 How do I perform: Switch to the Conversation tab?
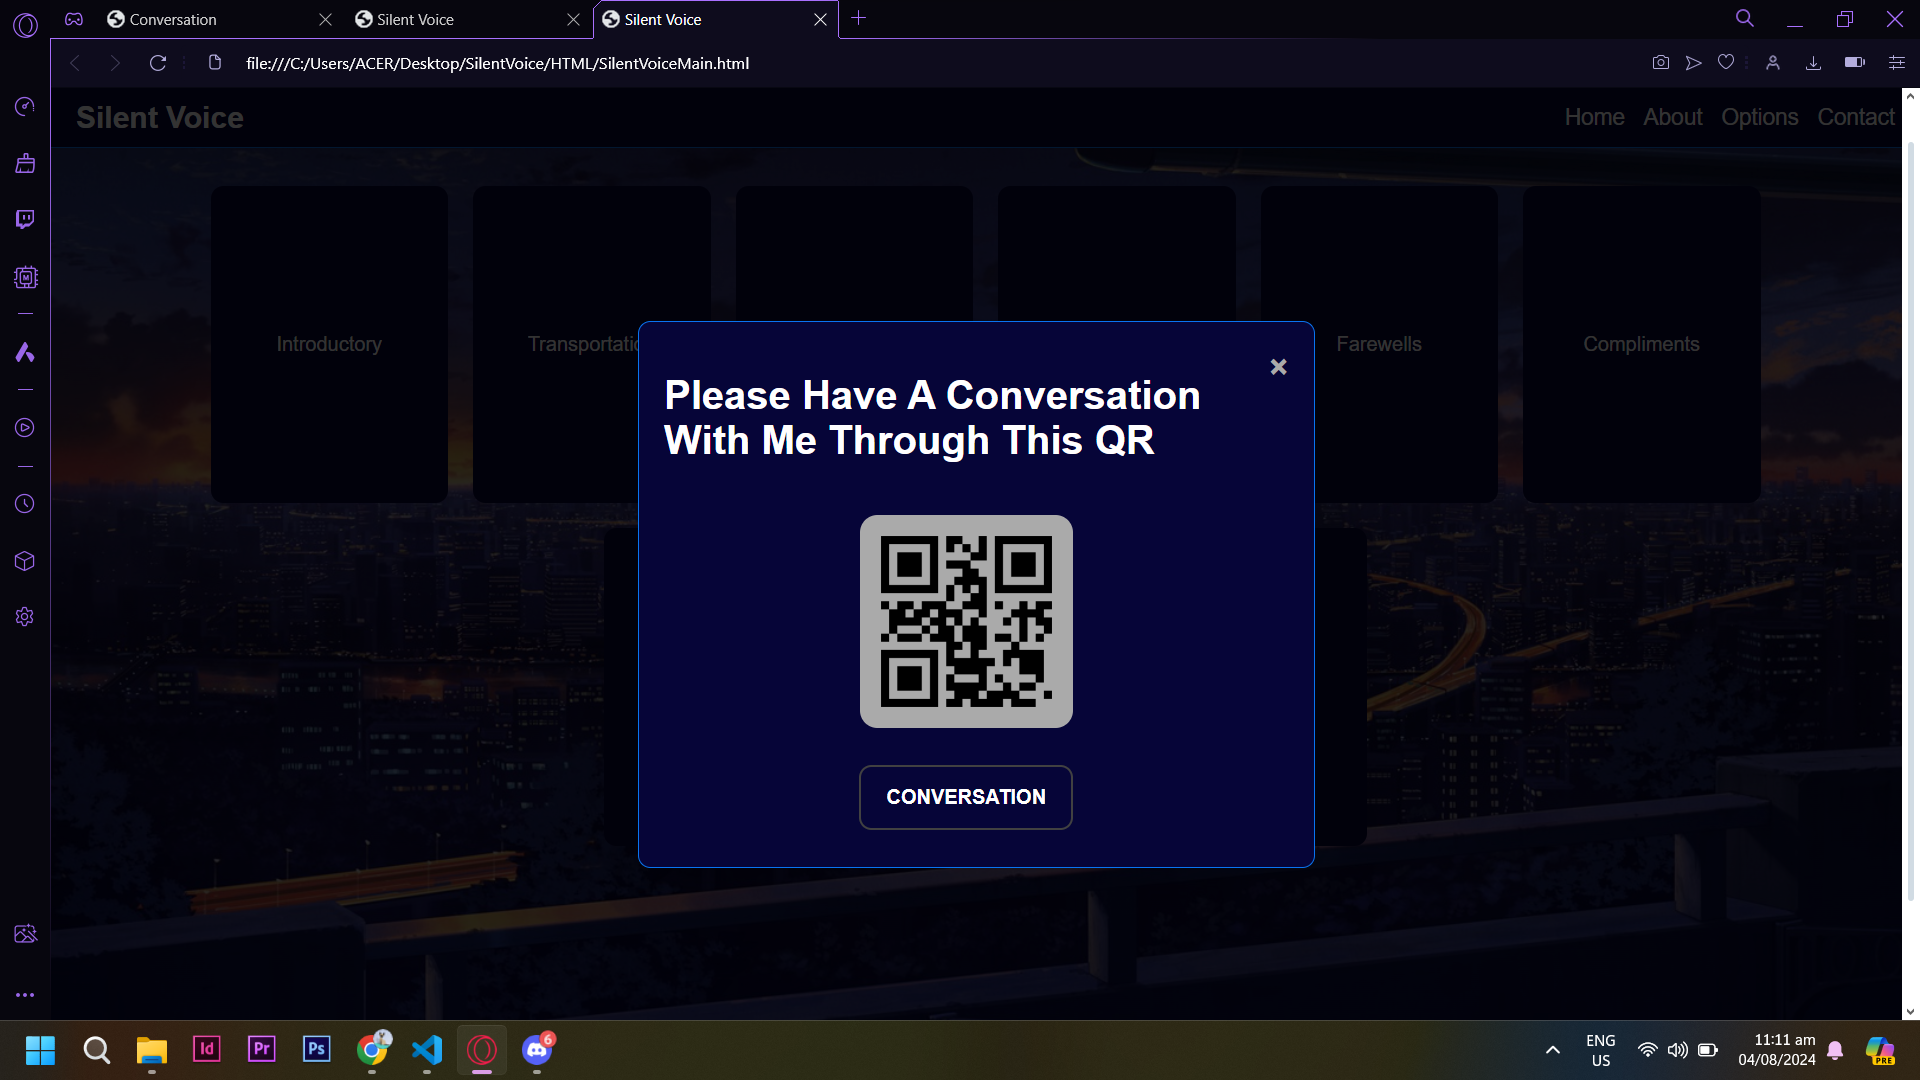pyautogui.click(x=173, y=19)
